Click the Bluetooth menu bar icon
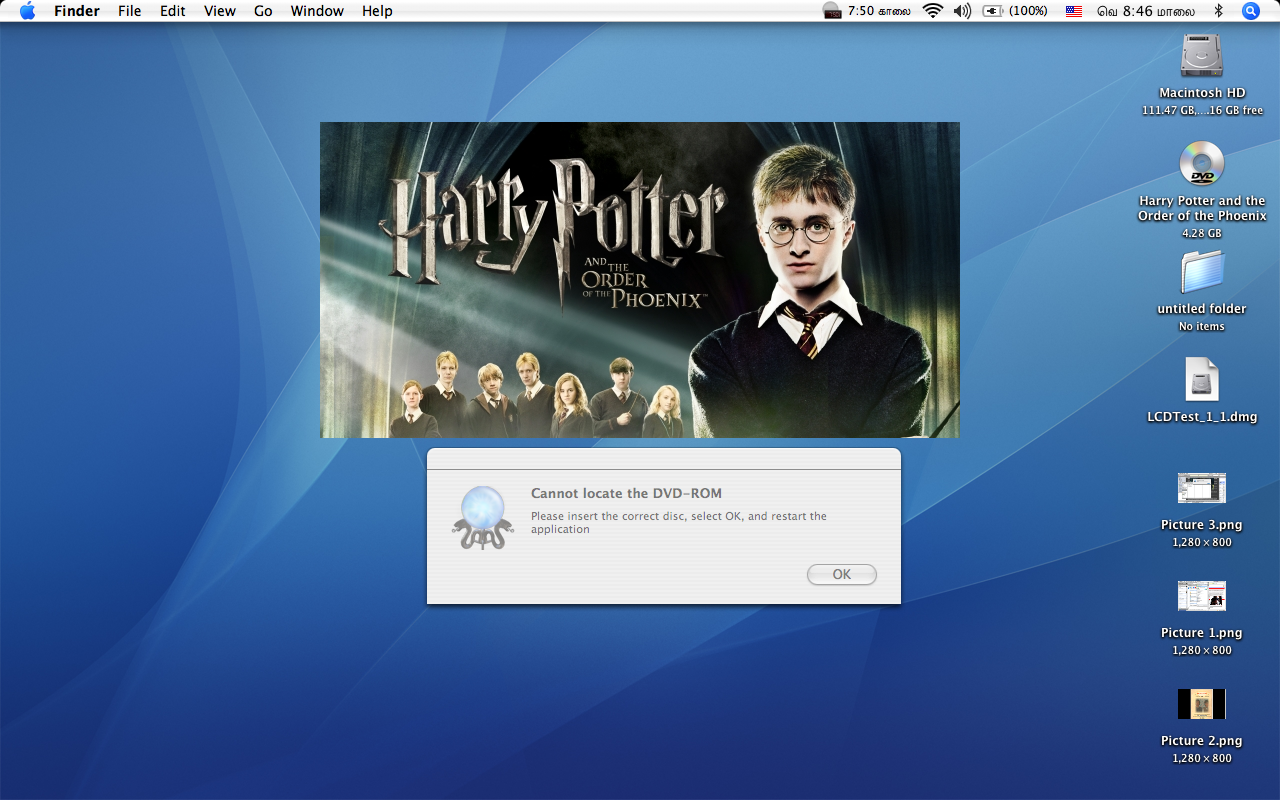Viewport: 1280px width, 800px height. pyautogui.click(x=1218, y=11)
